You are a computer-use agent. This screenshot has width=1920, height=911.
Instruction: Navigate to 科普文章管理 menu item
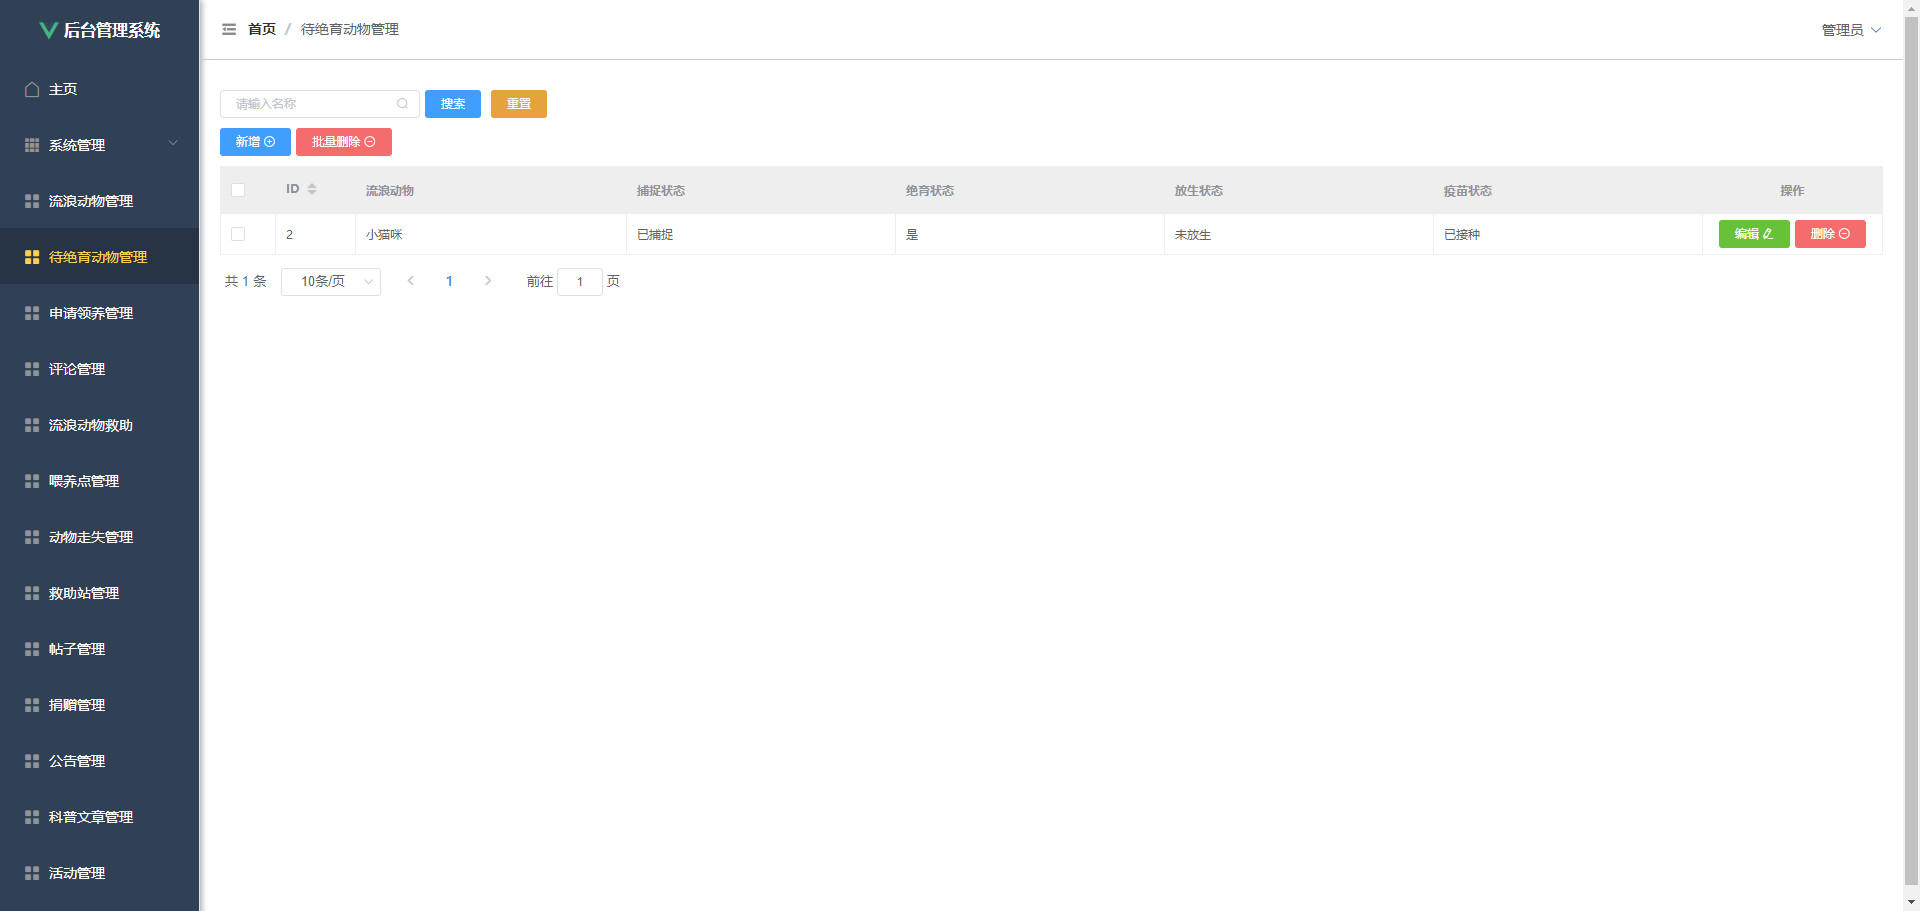(x=91, y=818)
